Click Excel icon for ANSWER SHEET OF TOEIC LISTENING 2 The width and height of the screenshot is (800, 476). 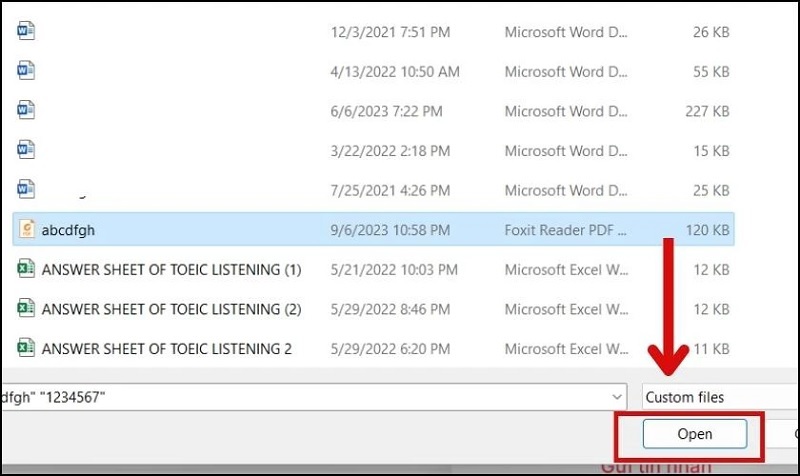(x=27, y=348)
